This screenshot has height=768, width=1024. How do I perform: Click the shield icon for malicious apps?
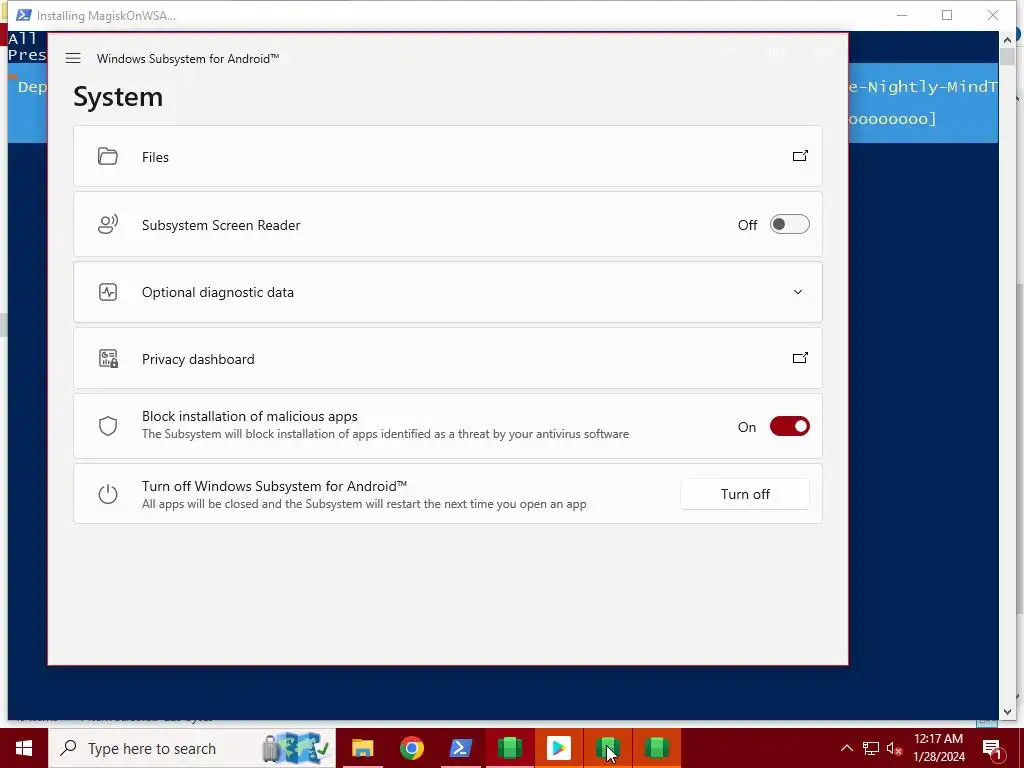[108, 426]
